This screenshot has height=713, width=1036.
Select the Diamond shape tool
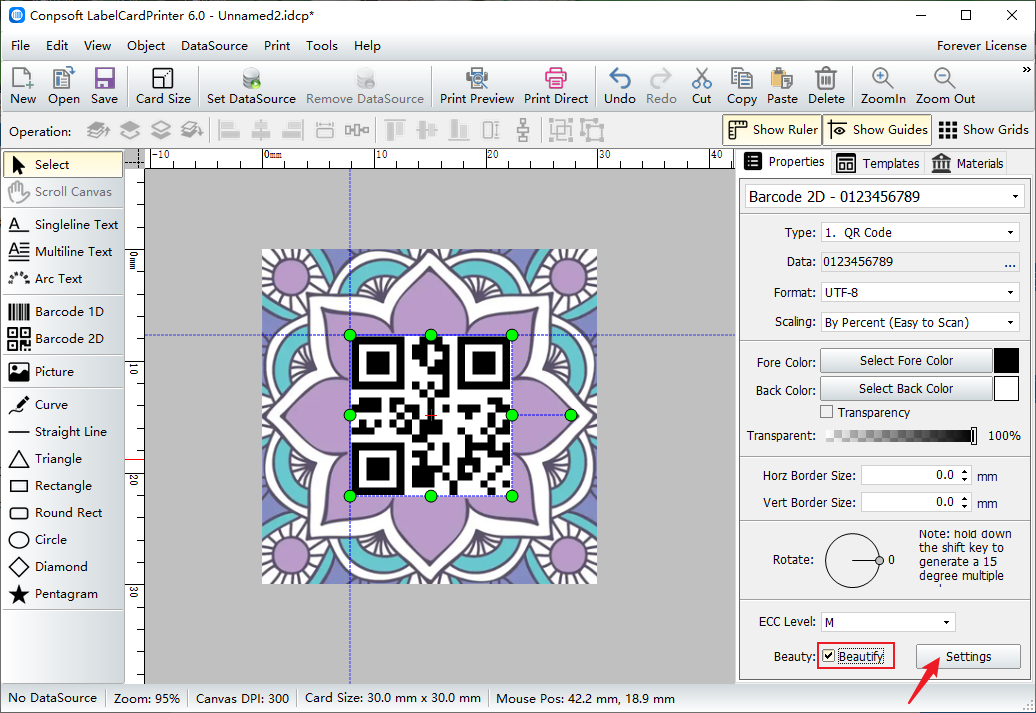(63, 567)
